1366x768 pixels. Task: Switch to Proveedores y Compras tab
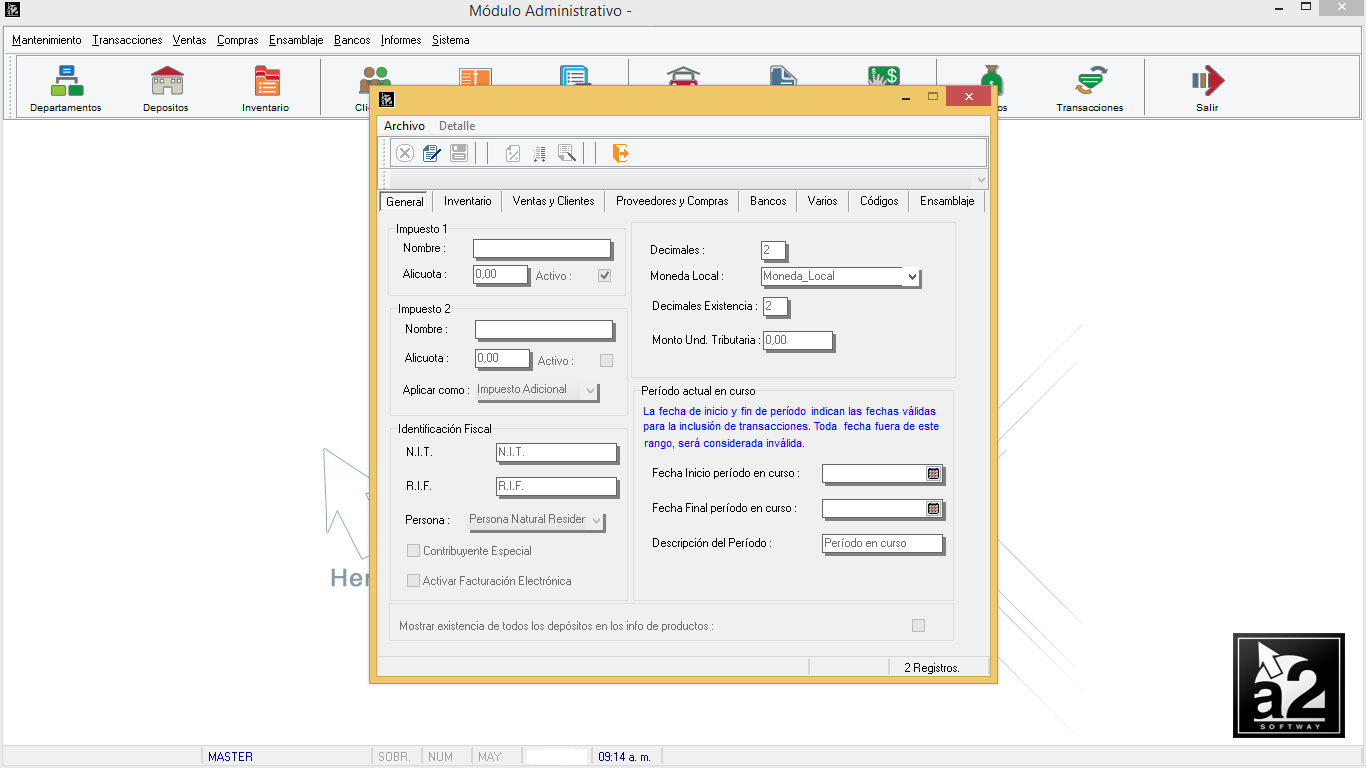pyautogui.click(x=672, y=201)
